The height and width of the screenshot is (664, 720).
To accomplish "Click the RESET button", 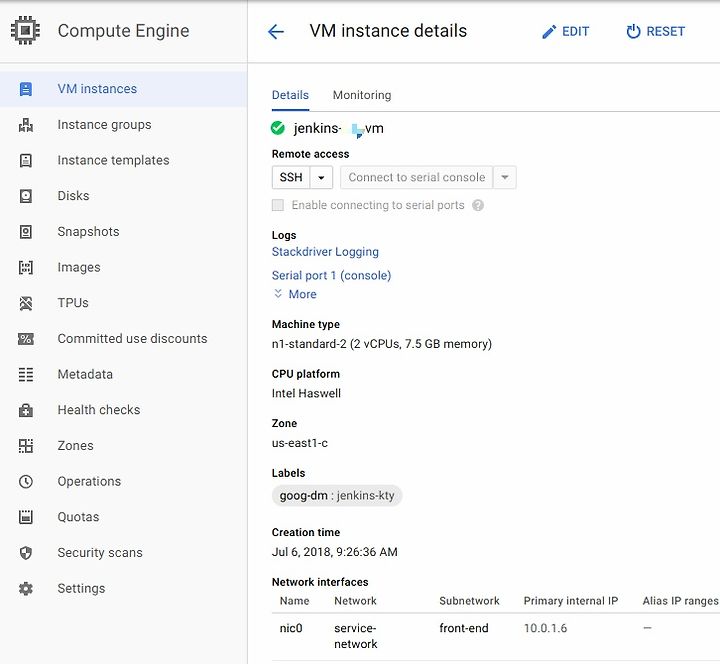I will [x=655, y=31].
